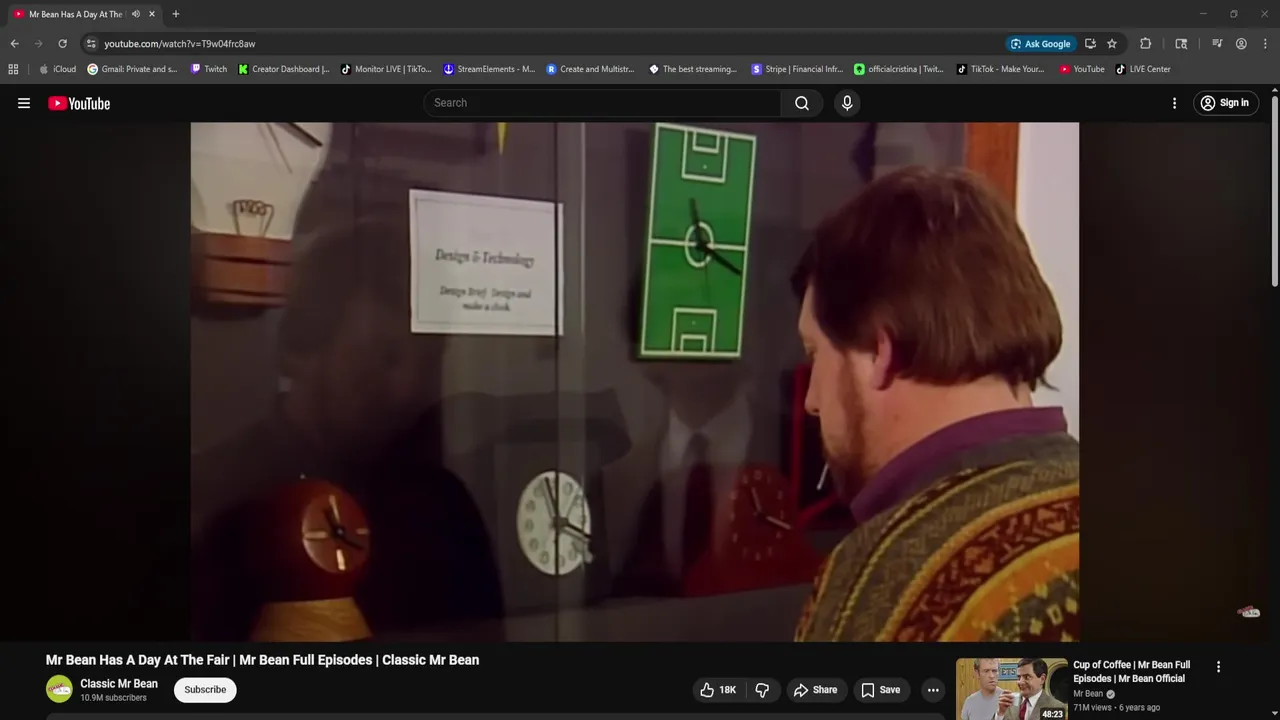Open the Classic Mr Bean channel name
This screenshot has height=720, width=1280.
point(119,684)
